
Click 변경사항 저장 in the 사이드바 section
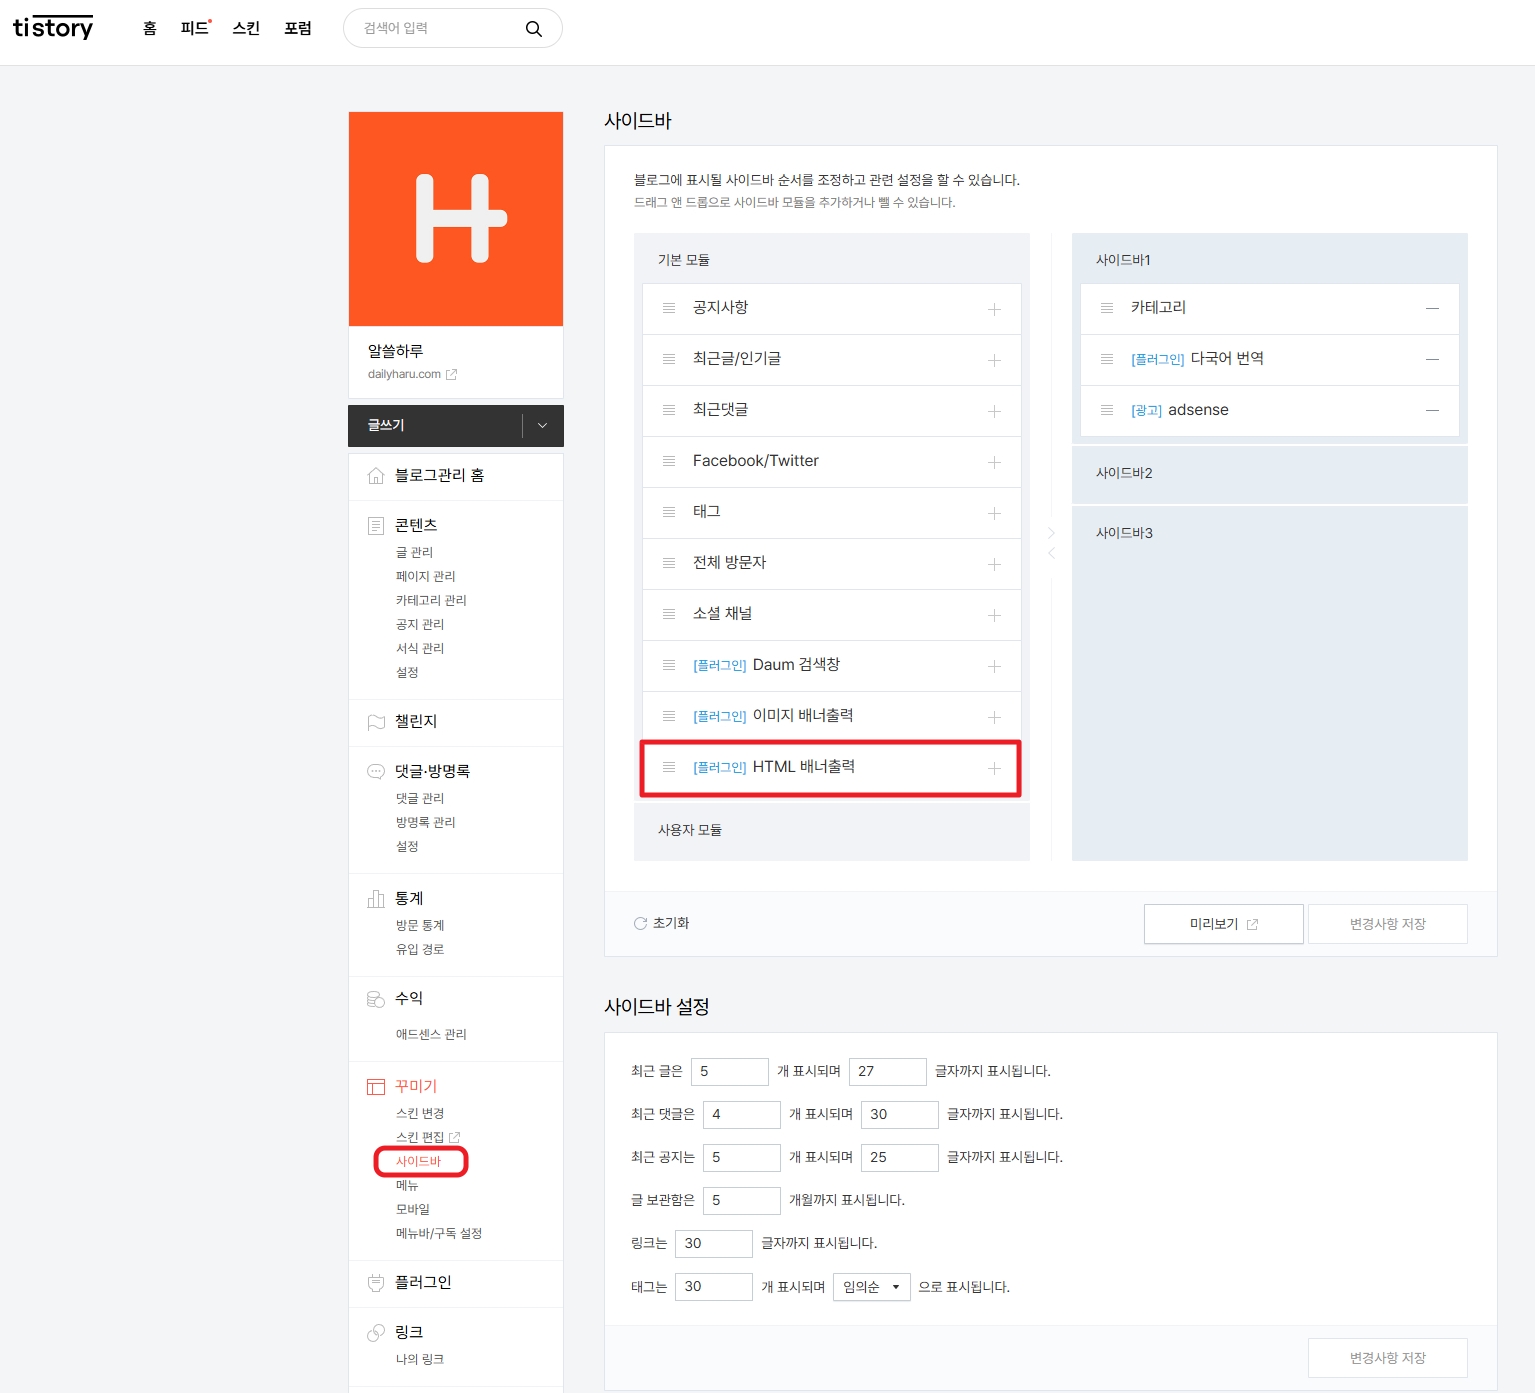click(x=1388, y=924)
